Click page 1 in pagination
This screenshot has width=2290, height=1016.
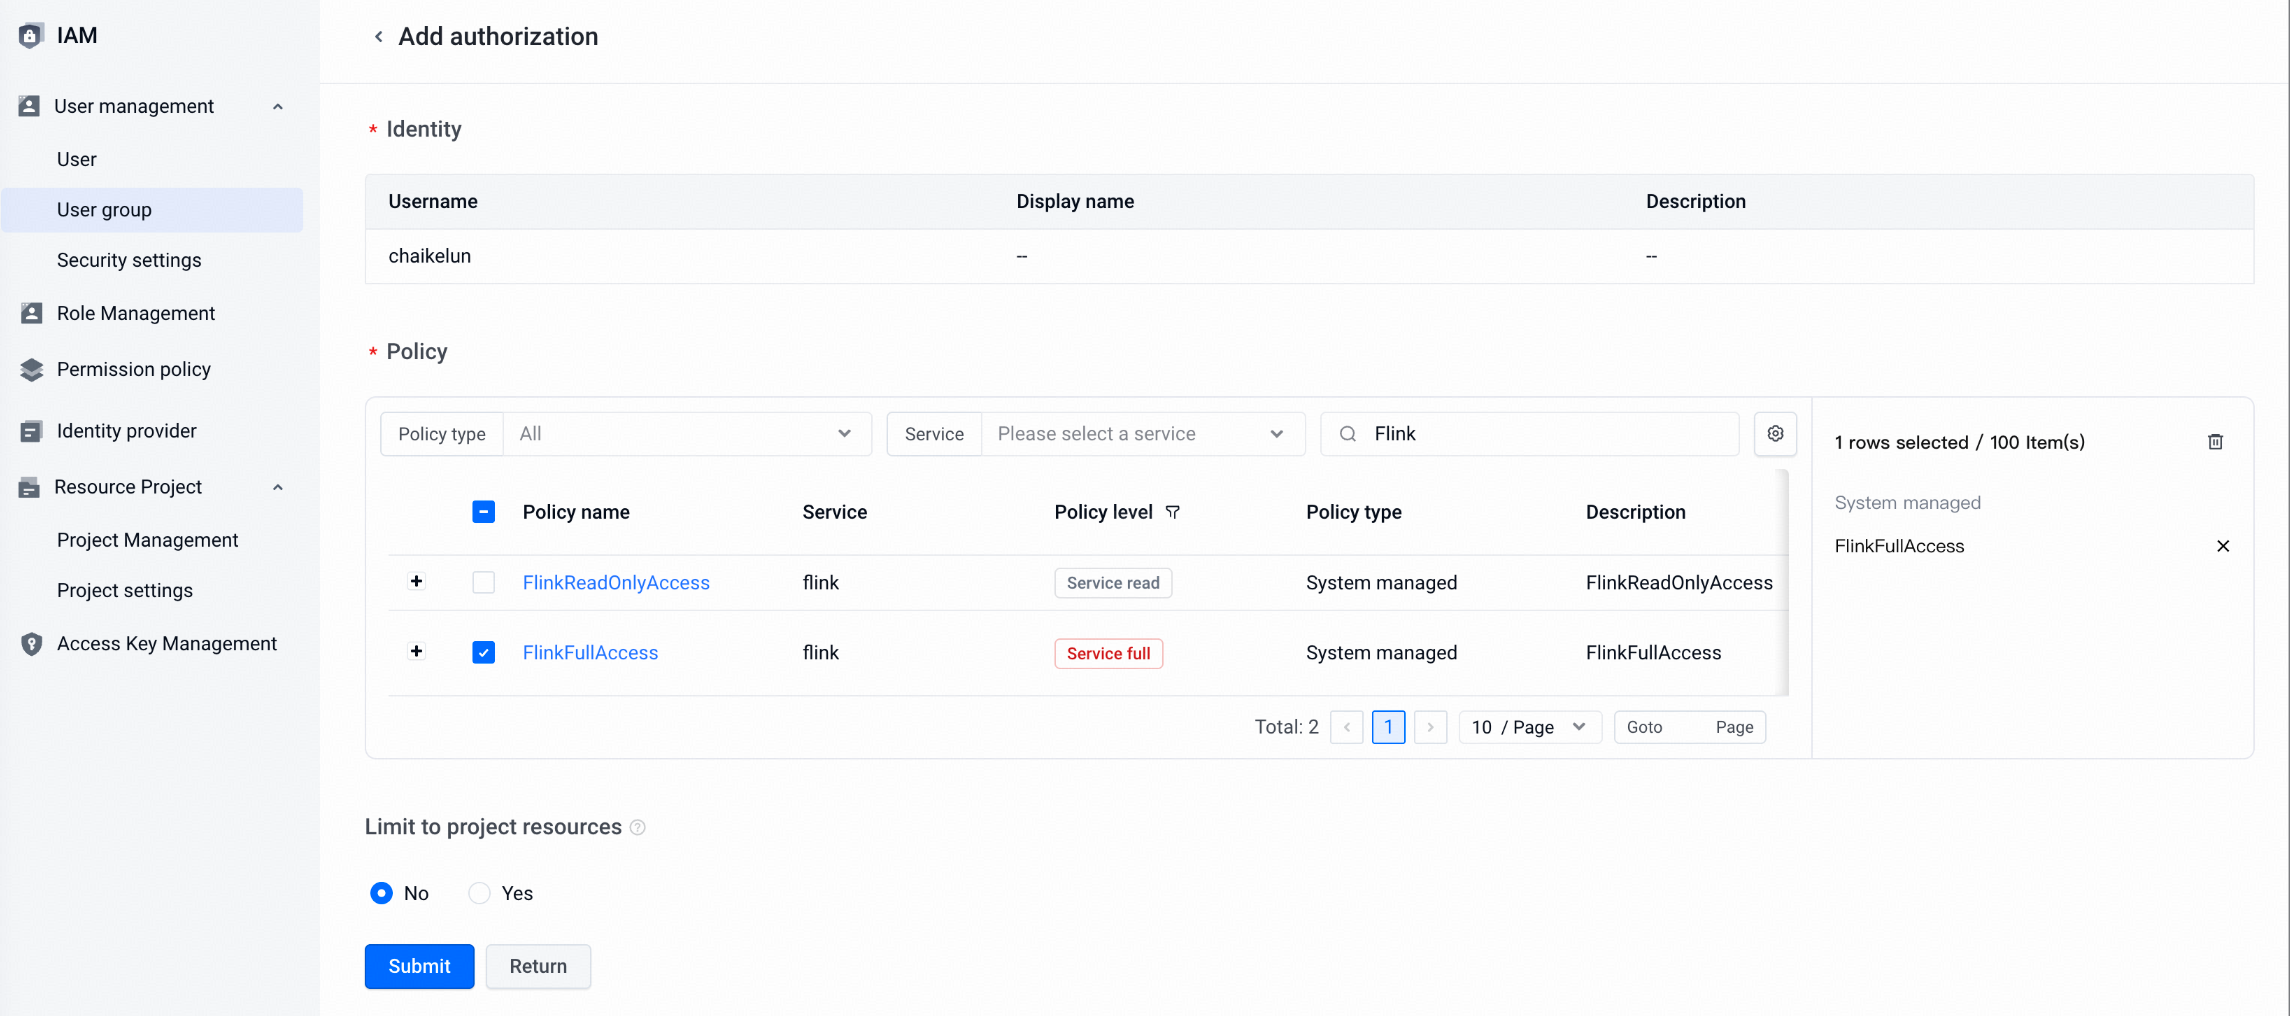[1388, 727]
